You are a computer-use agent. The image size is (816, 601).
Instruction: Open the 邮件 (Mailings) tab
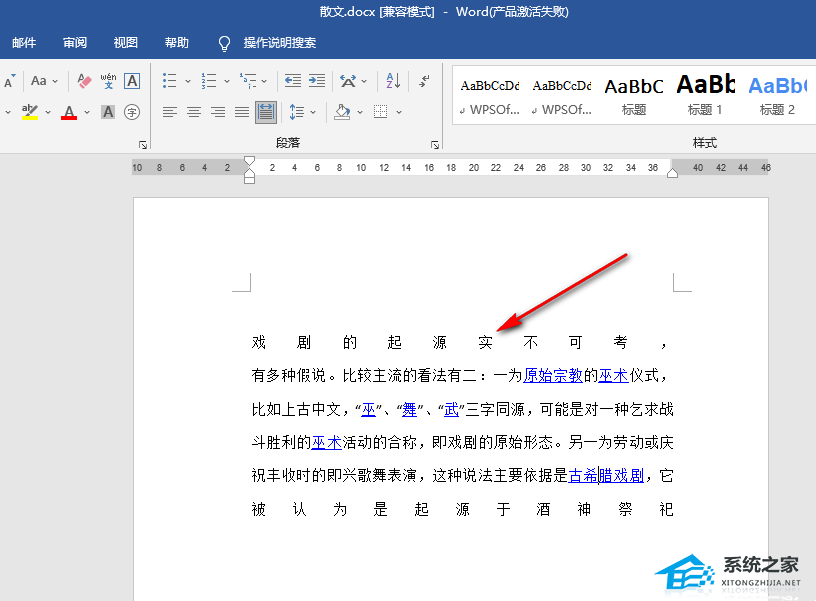click(24, 43)
